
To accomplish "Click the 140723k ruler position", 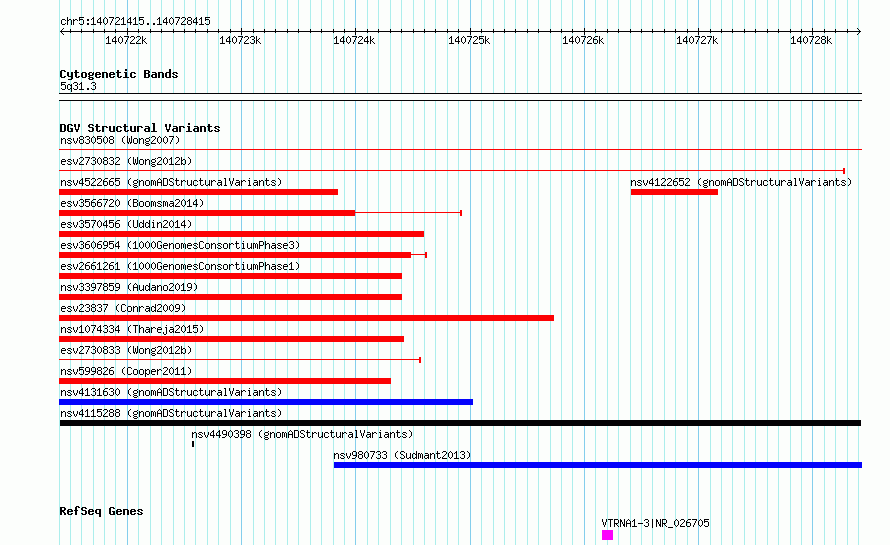I will coord(240,40).
